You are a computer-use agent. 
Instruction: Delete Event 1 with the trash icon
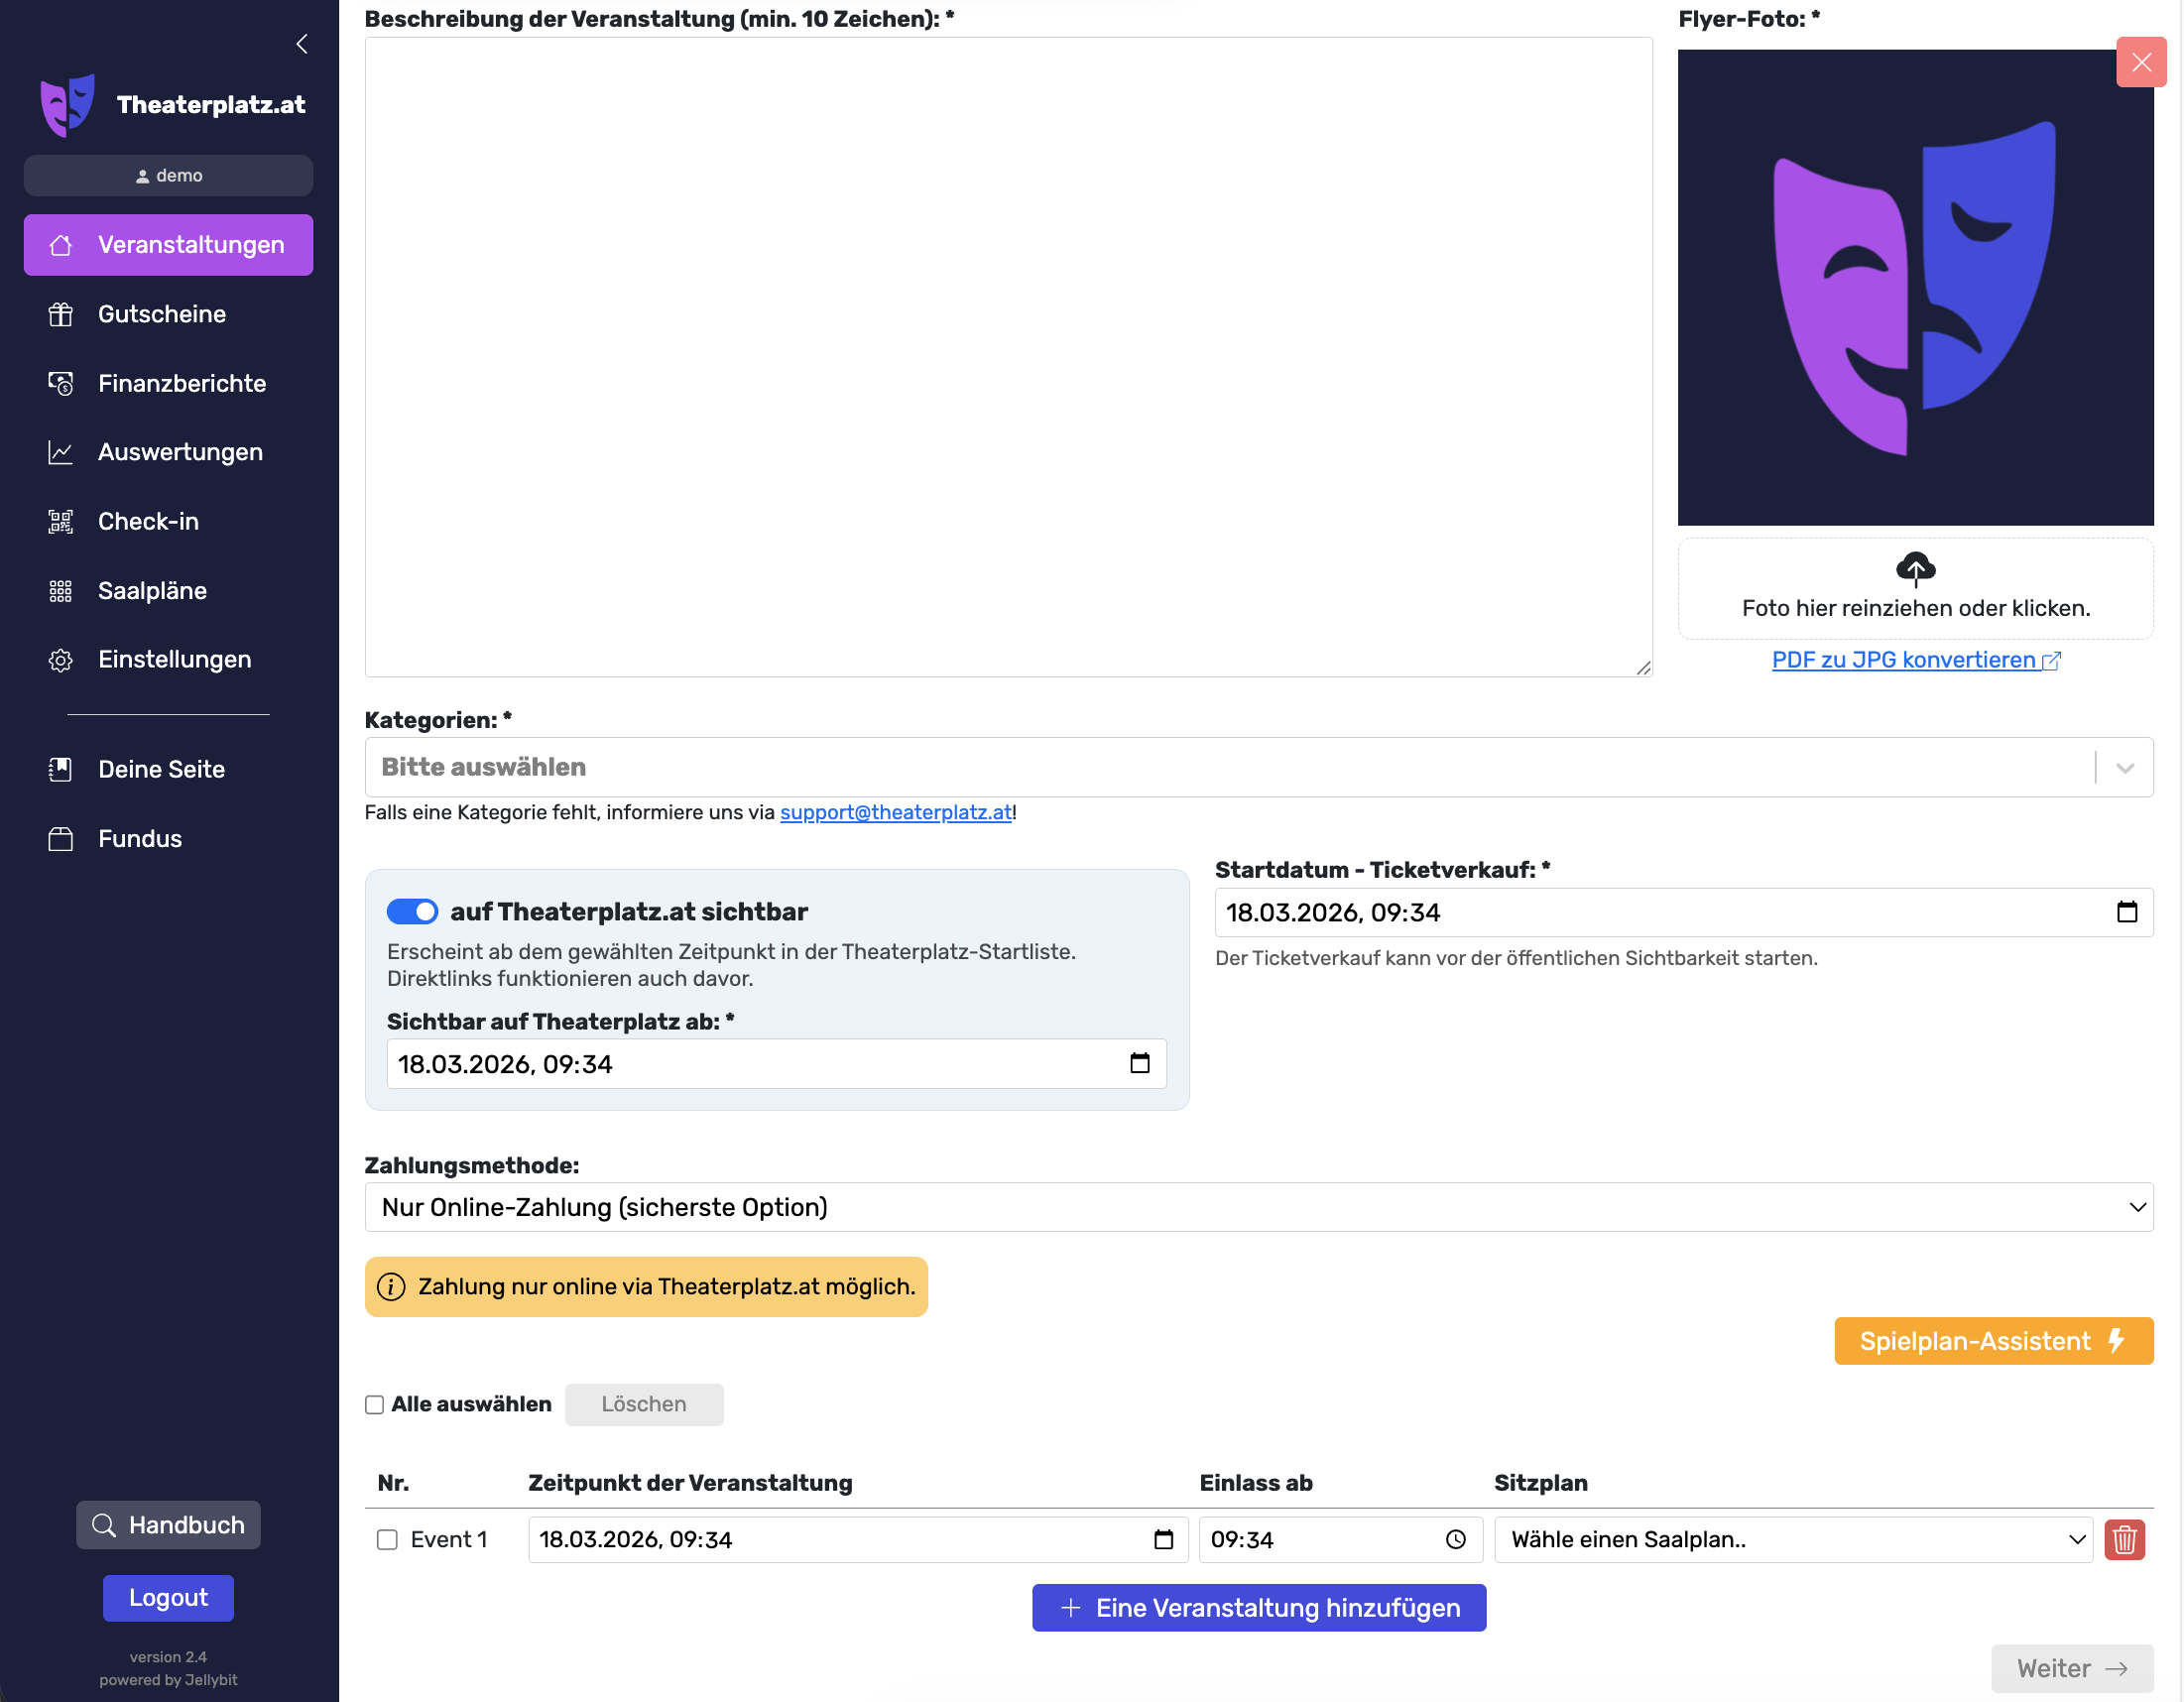point(2124,1539)
